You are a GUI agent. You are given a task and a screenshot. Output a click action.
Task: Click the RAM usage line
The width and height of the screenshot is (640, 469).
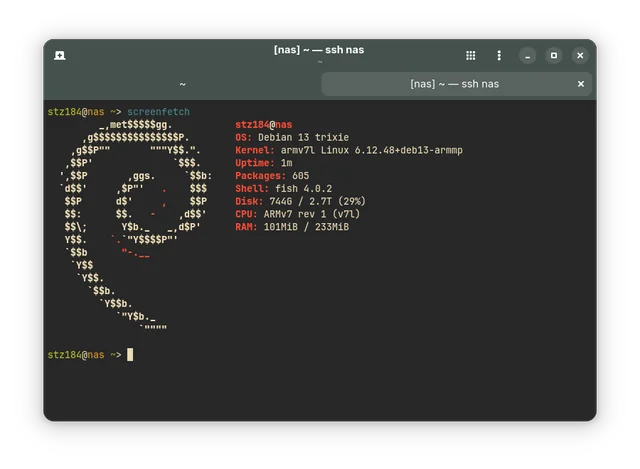[x=291, y=227]
